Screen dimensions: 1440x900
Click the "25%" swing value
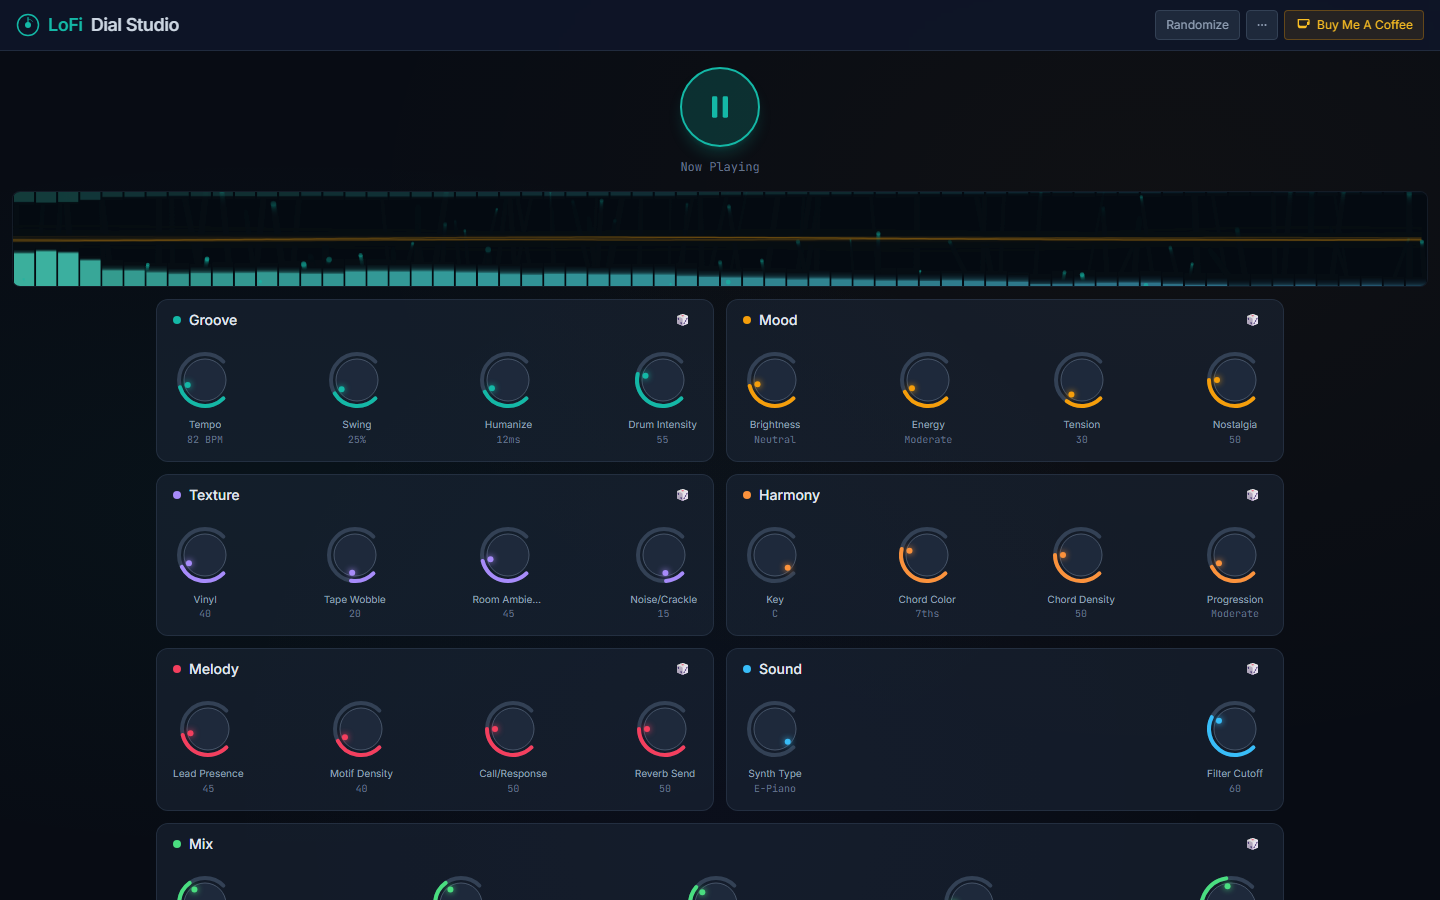pyautogui.click(x=357, y=440)
